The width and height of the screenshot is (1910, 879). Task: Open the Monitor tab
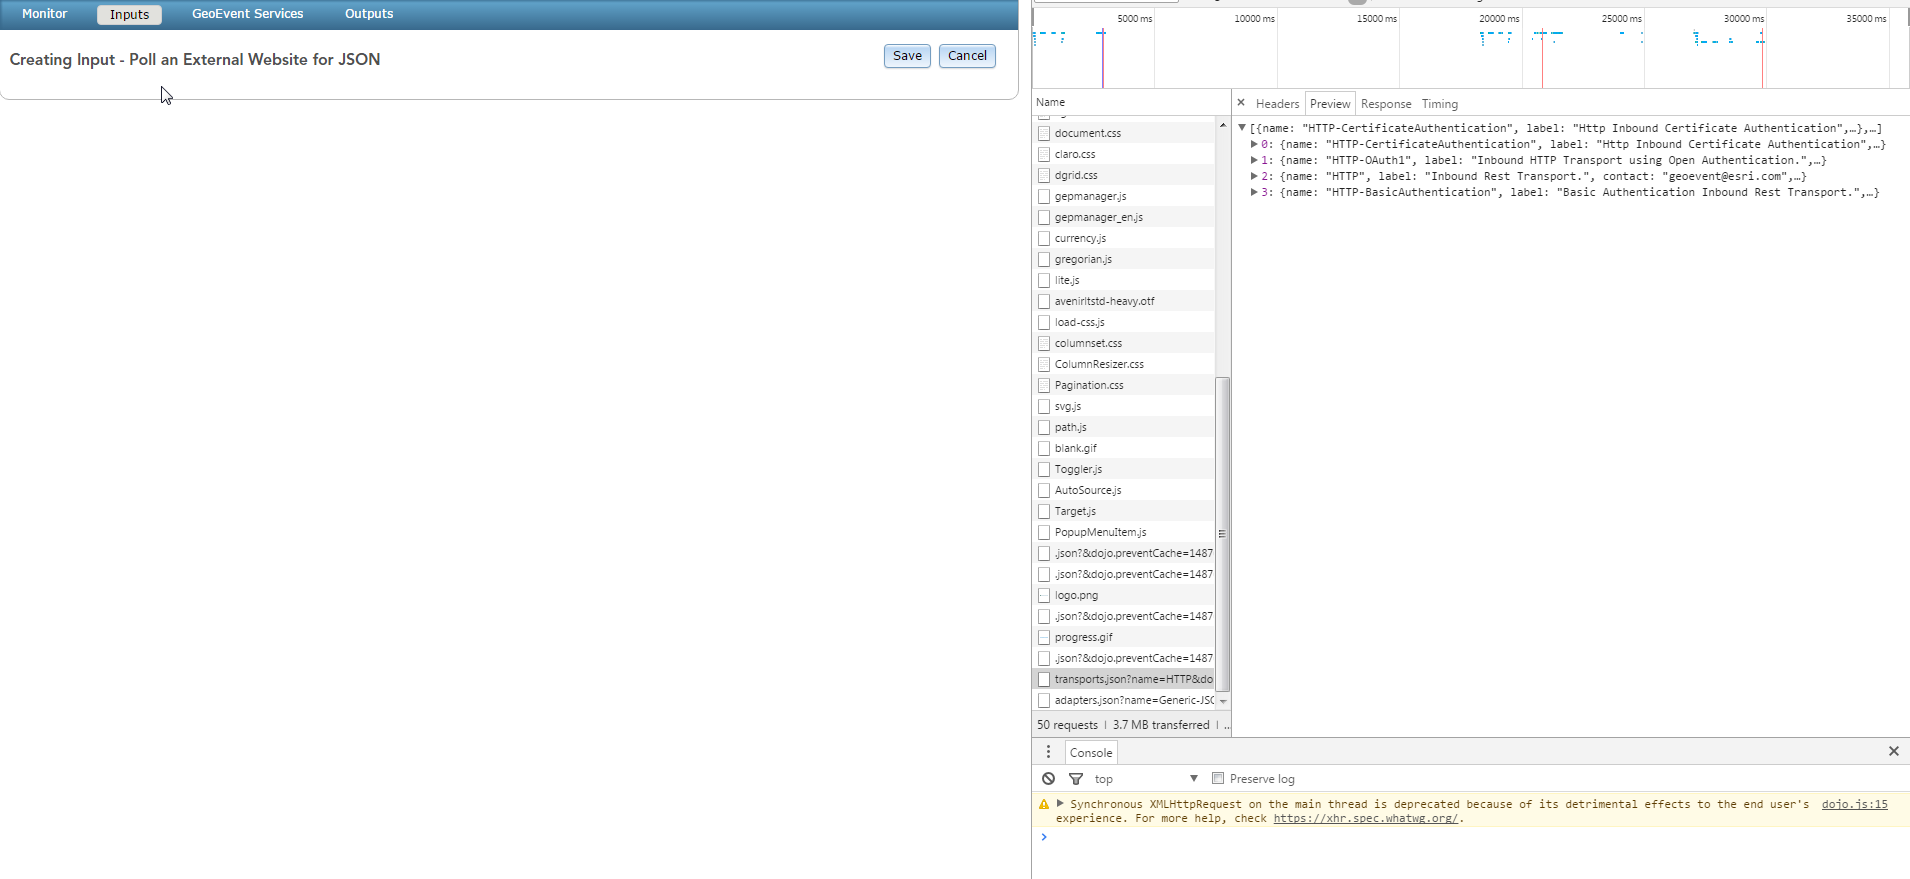(45, 14)
